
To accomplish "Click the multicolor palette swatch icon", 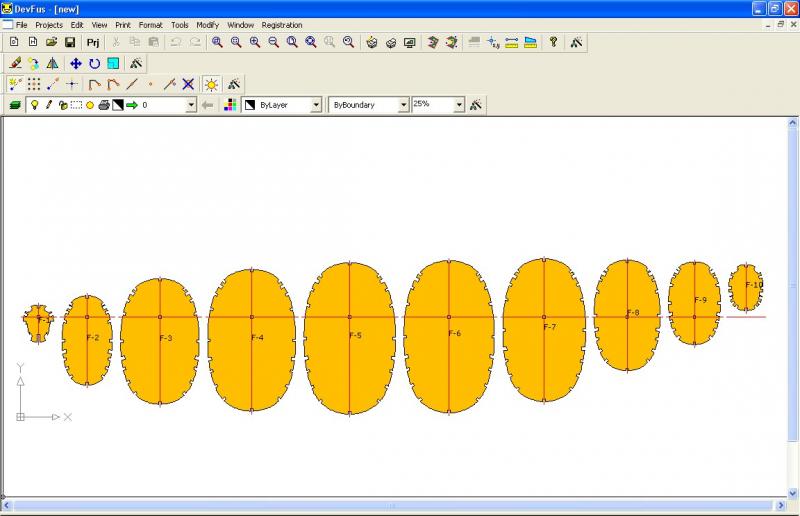I will point(230,105).
